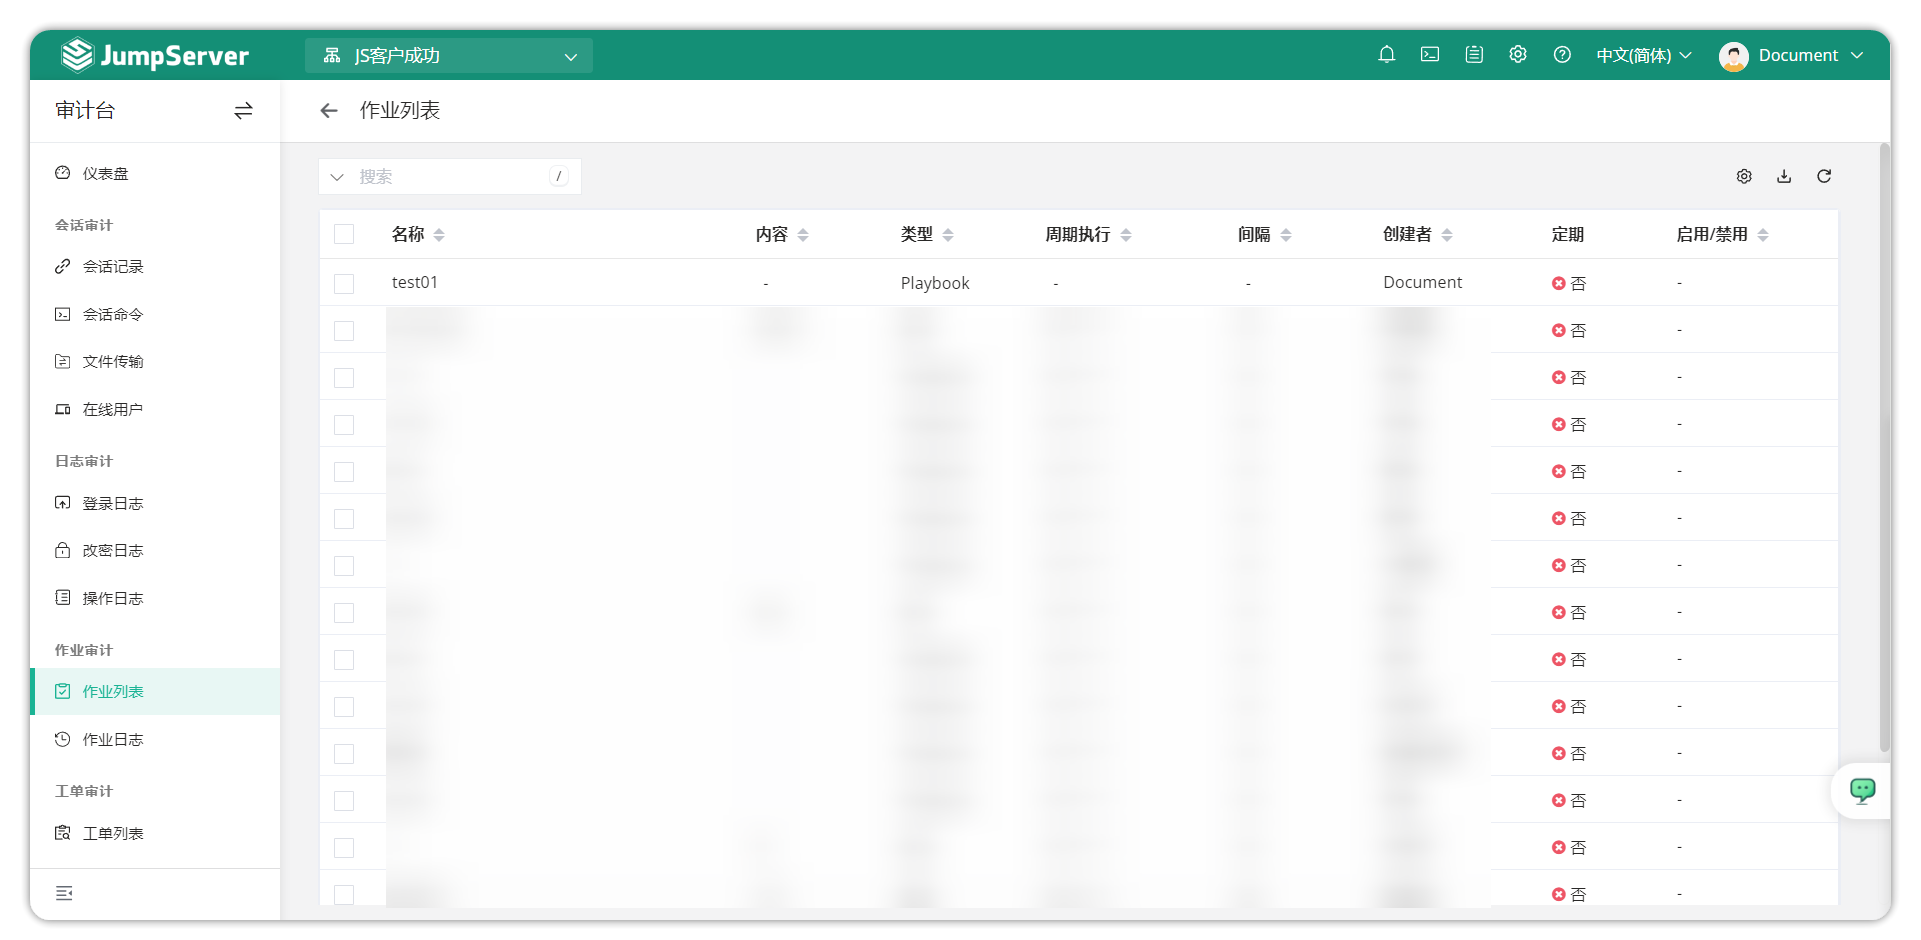
Task: Open the help question mark icon
Action: pyautogui.click(x=1562, y=55)
